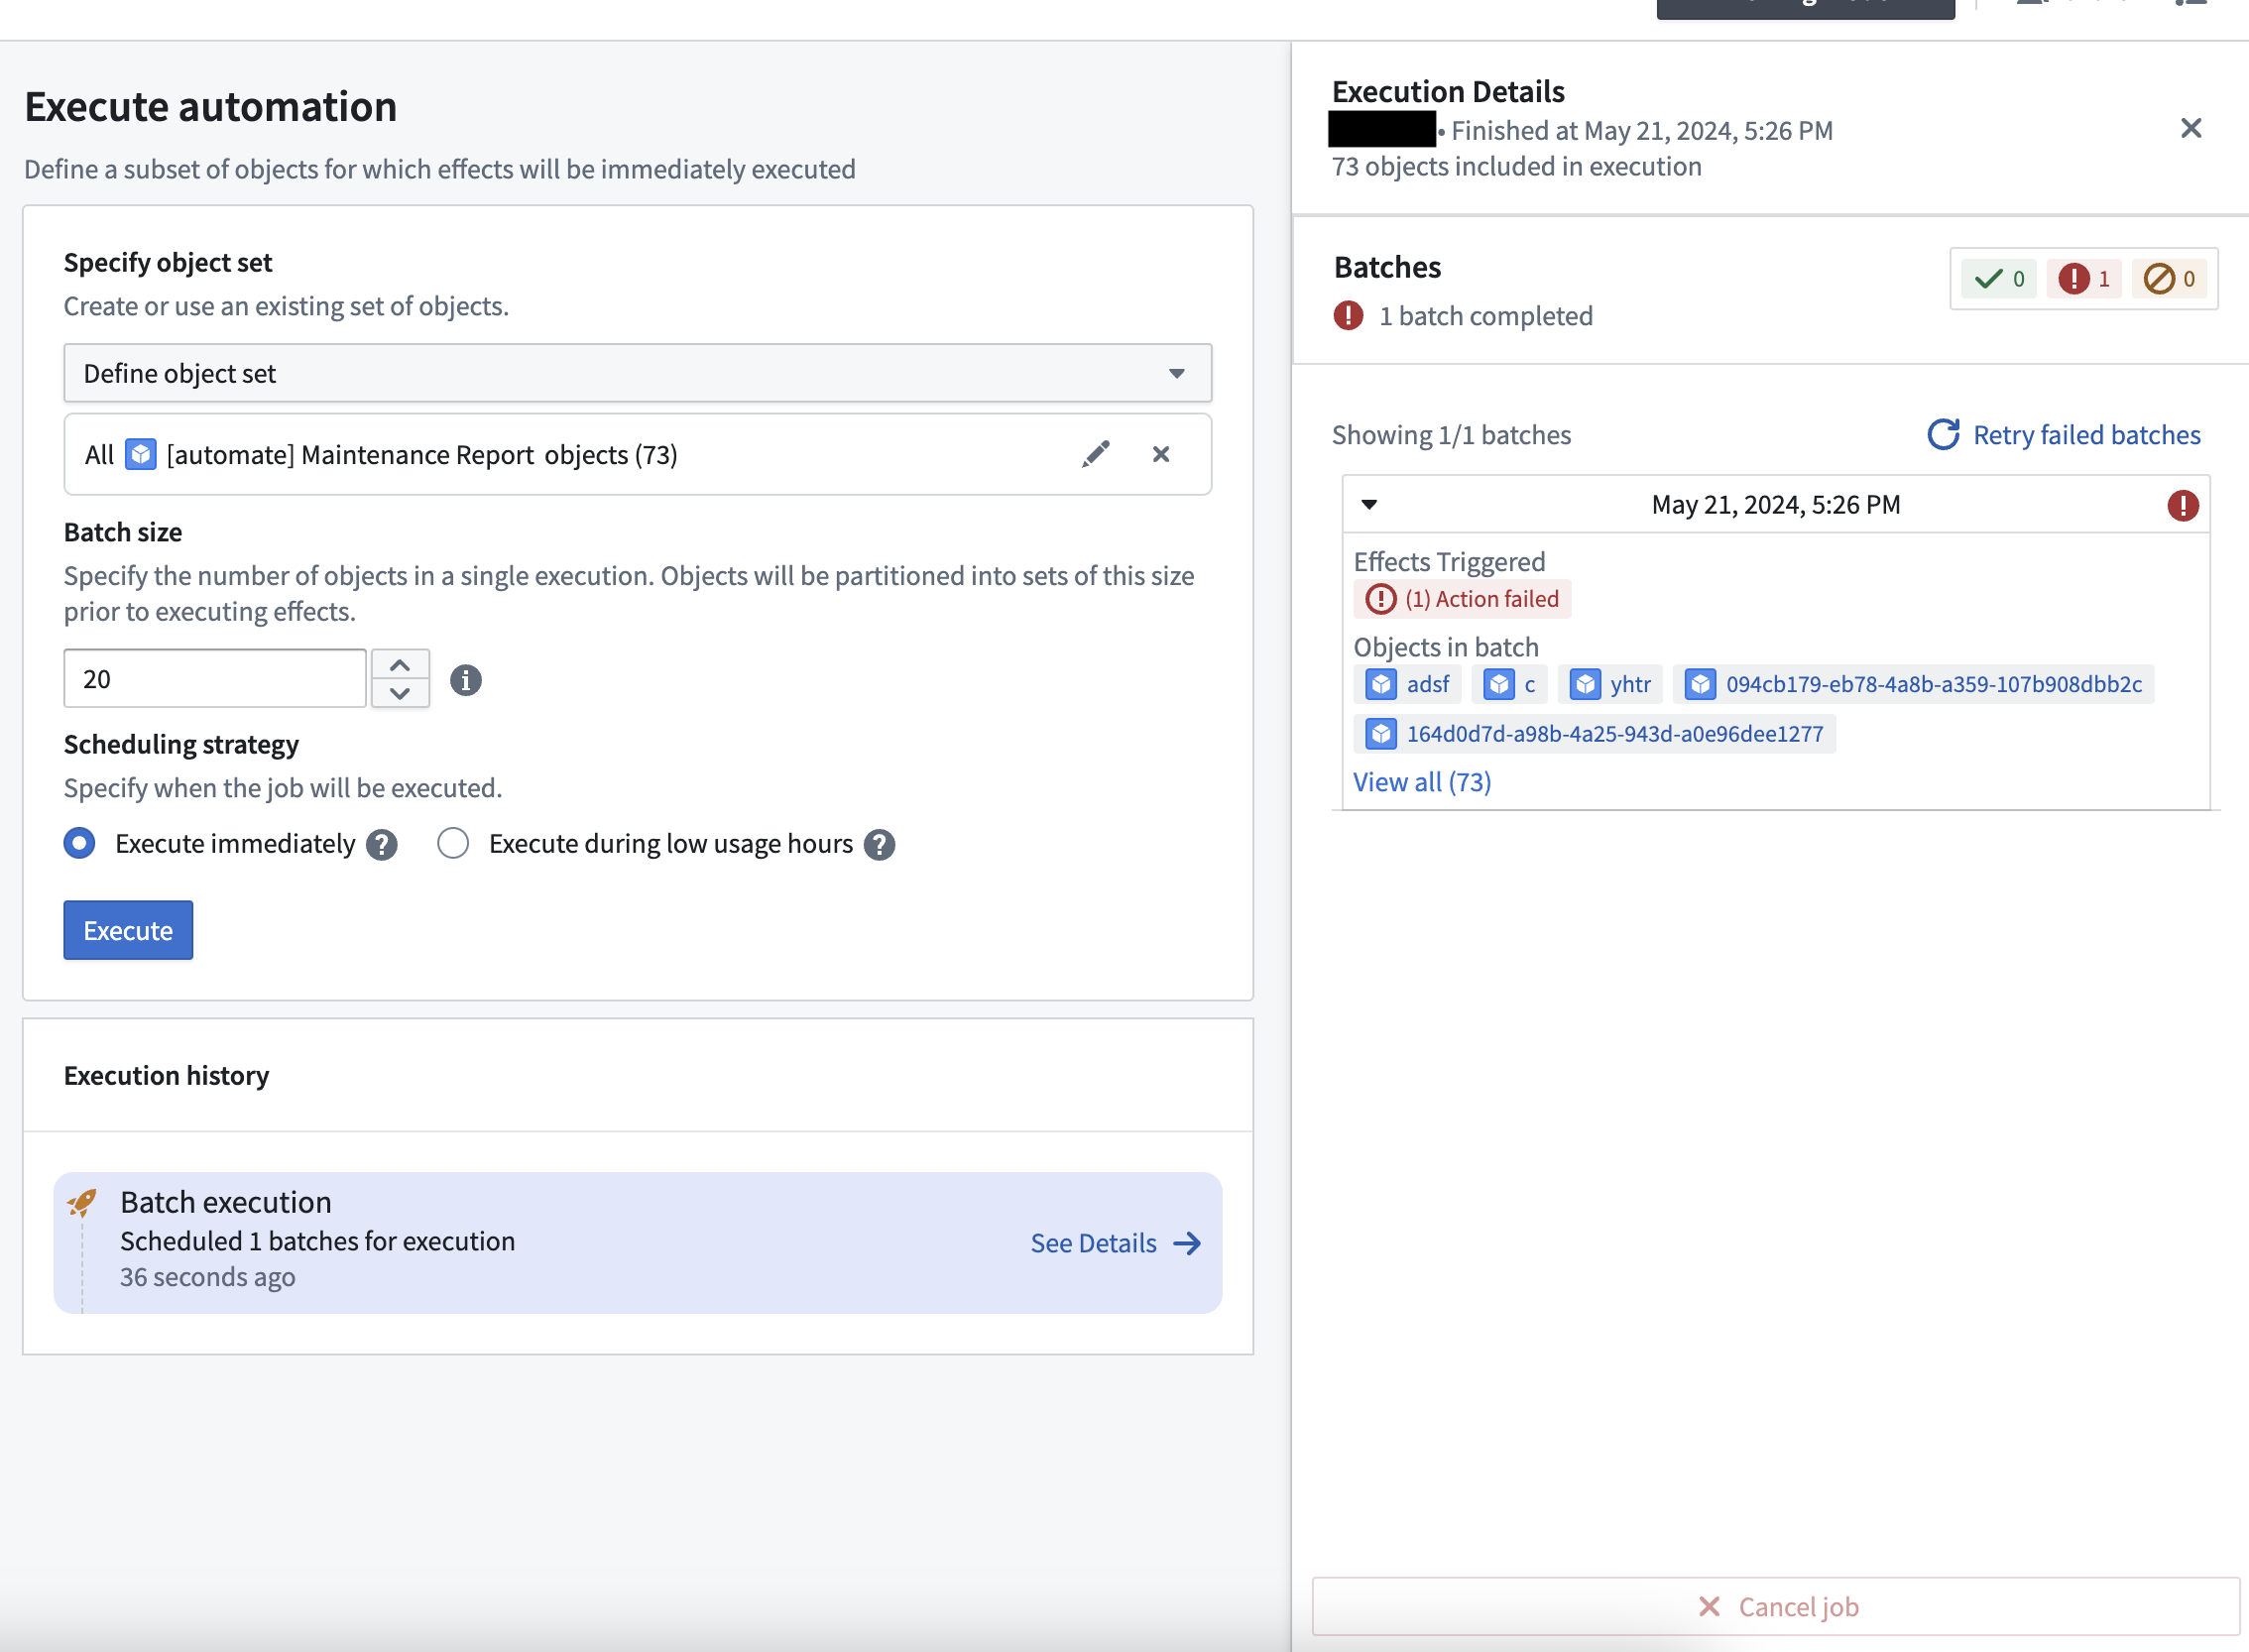This screenshot has height=1652, width=2249.
Task: Filter batches by failed count
Action: [x=2084, y=278]
